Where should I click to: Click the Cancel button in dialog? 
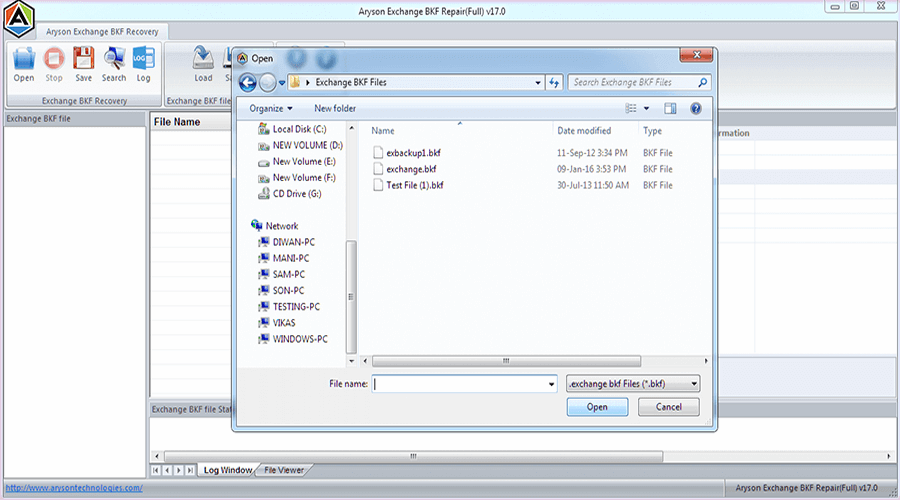tap(669, 407)
